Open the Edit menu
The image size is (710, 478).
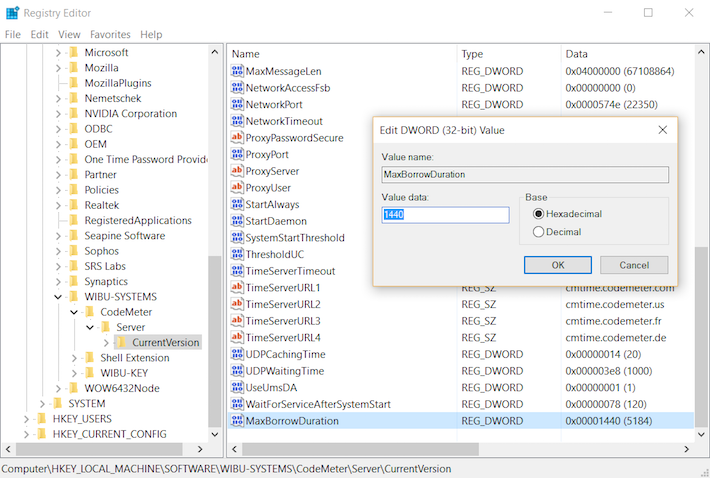click(39, 34)
